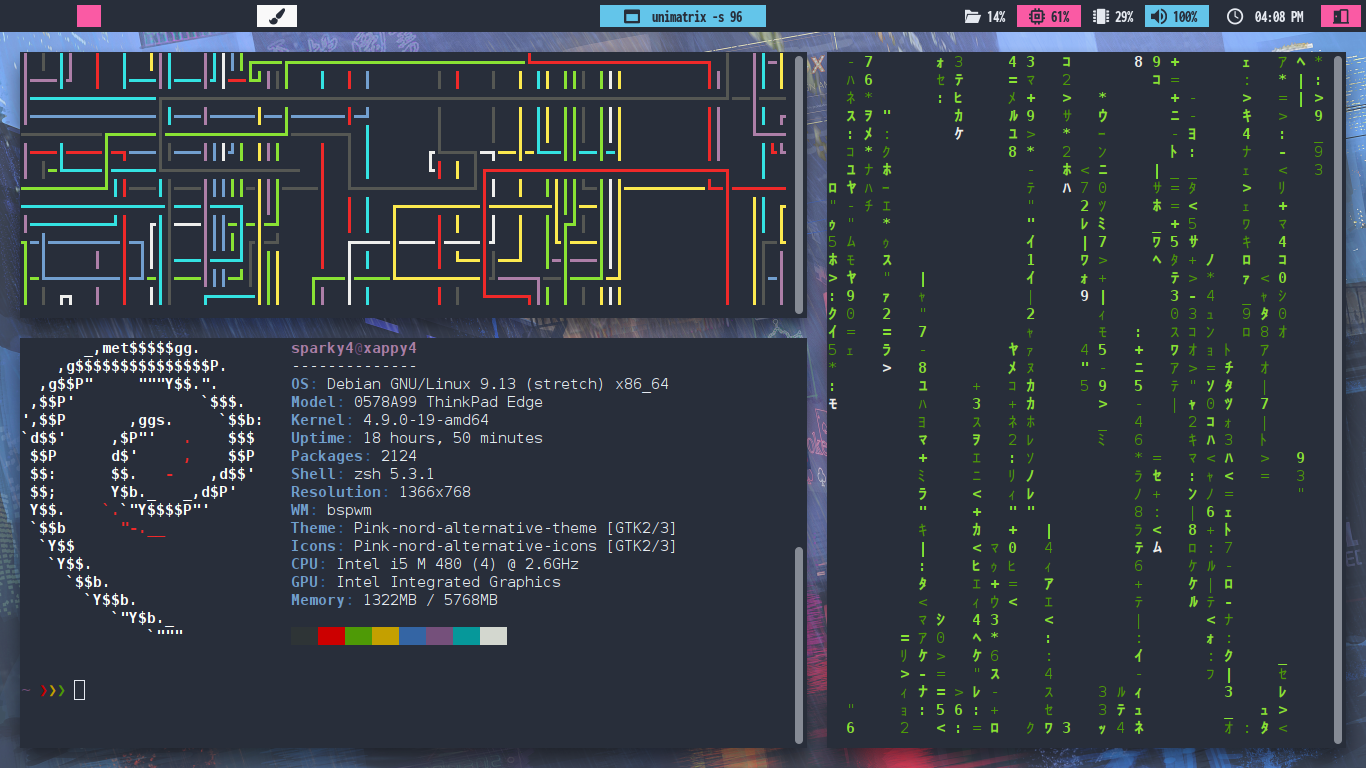Click the unimatrix -s 96 window title
1366x768 pixels.
coord(696,17)
